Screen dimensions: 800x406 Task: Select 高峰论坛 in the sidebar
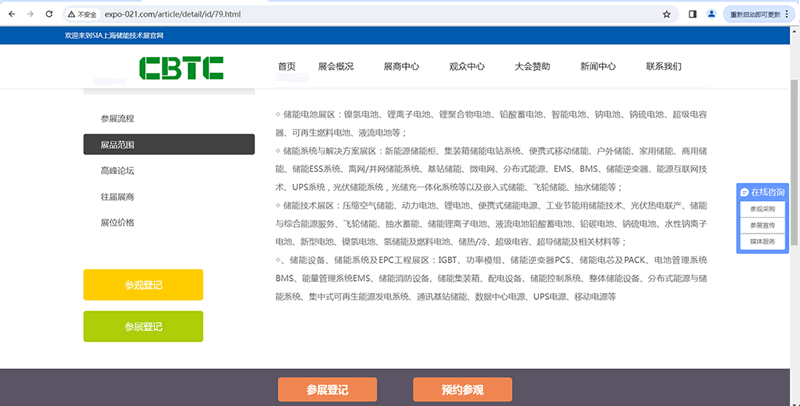point(117,171)
